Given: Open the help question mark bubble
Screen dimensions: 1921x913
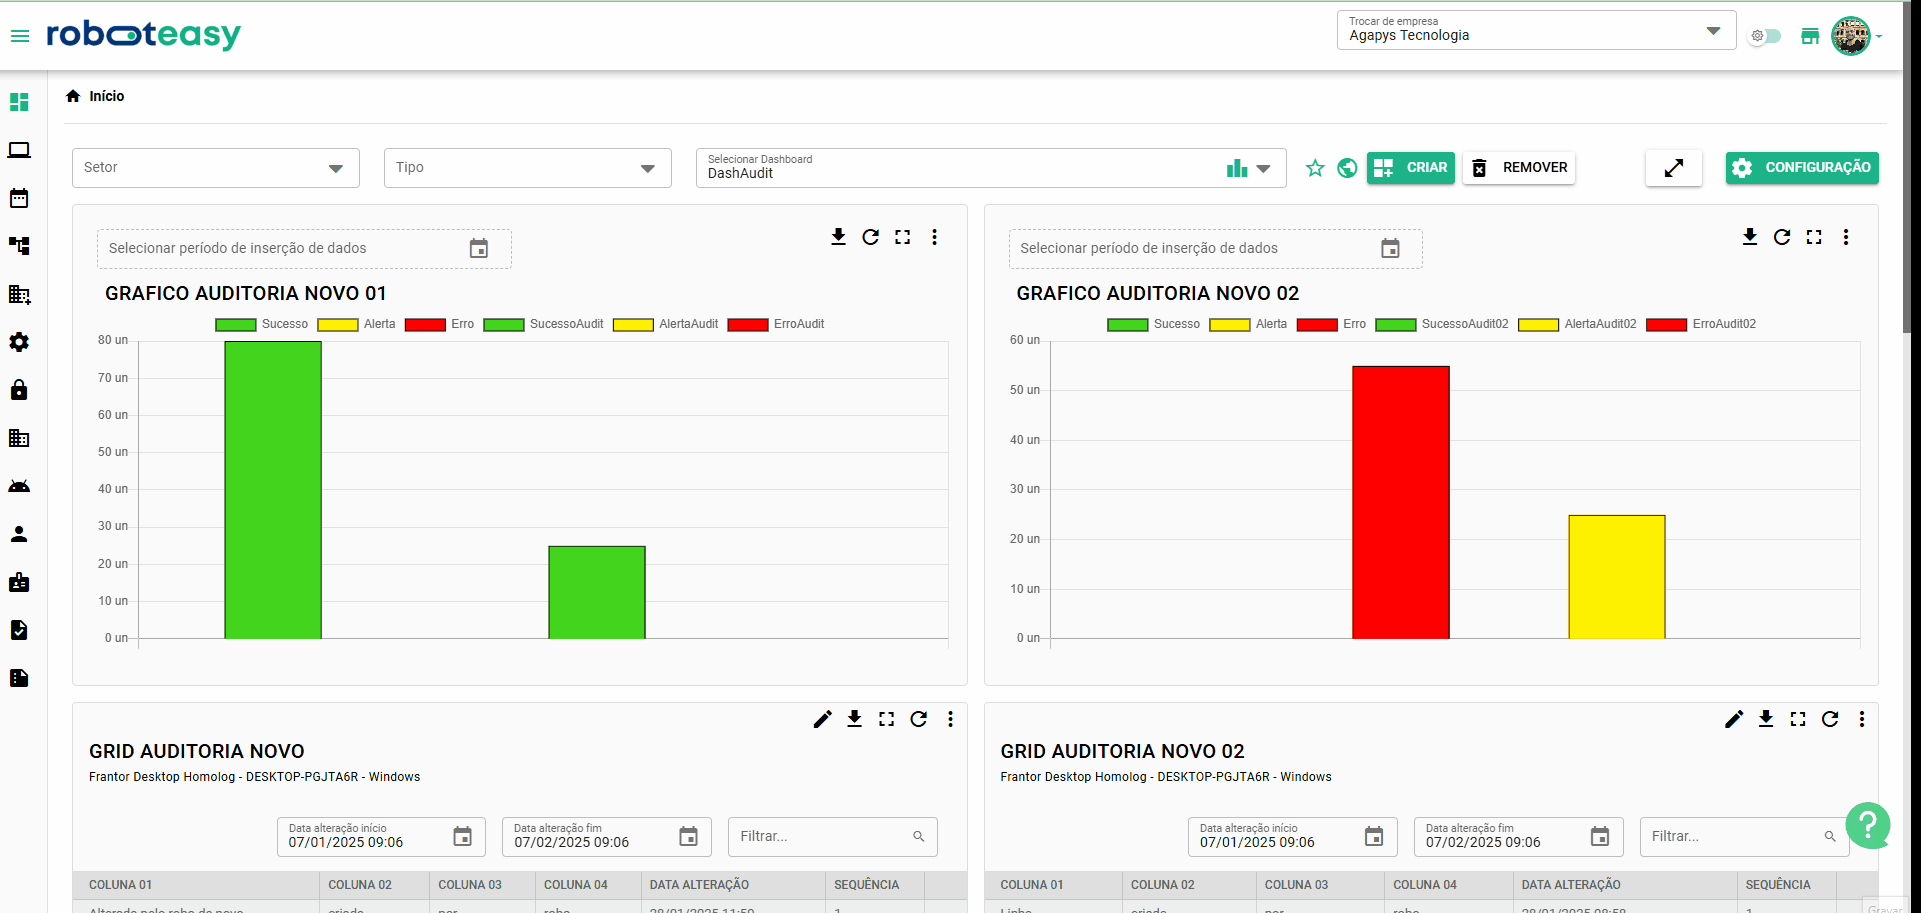Looking at the screenshot, I should [x=1867, y=825].
